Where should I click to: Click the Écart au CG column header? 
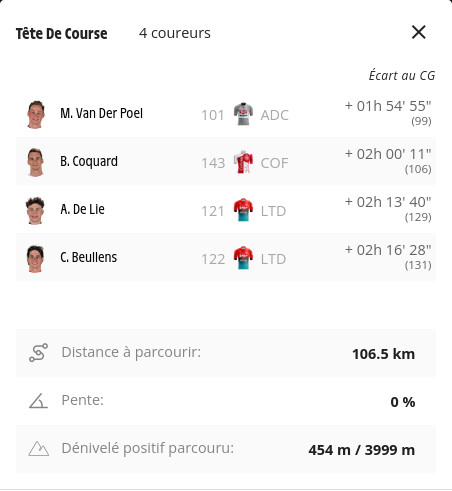coord(402,75)
